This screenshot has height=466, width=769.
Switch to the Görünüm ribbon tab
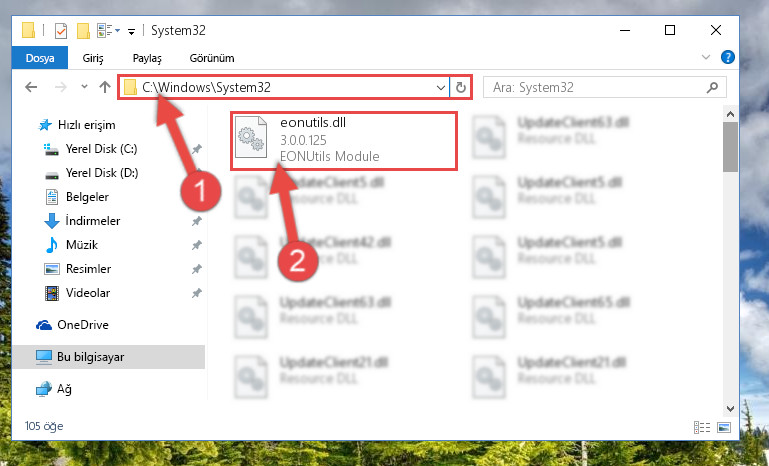pos(212,58)
